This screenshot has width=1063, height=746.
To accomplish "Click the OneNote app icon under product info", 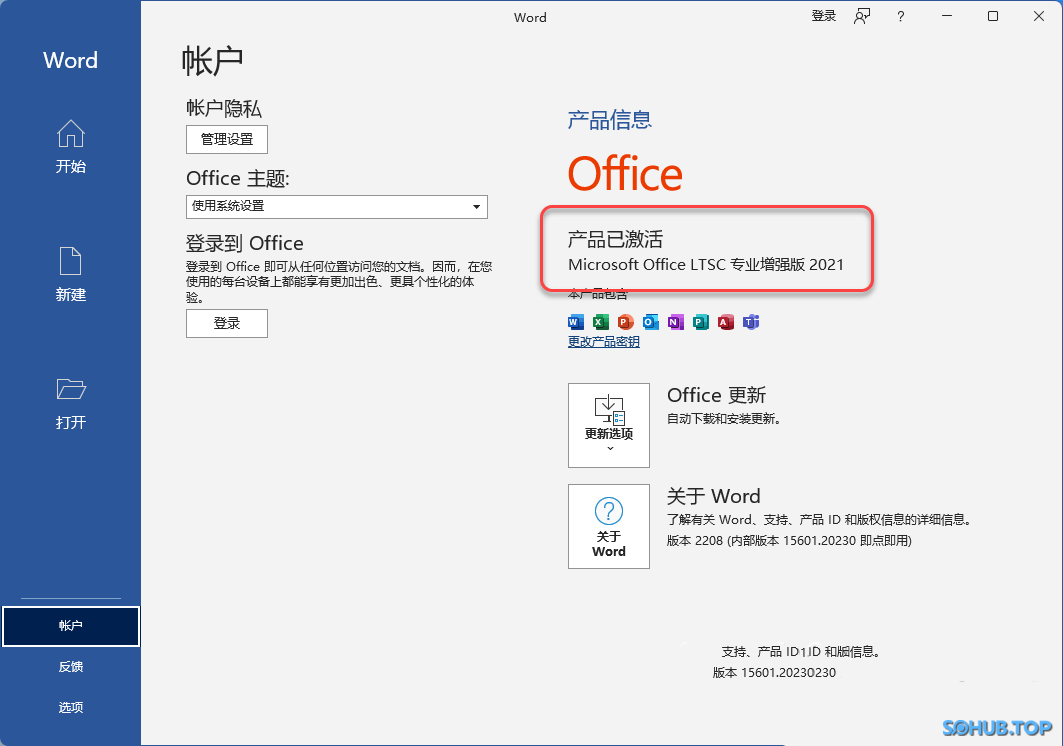I will pos(676,322).
